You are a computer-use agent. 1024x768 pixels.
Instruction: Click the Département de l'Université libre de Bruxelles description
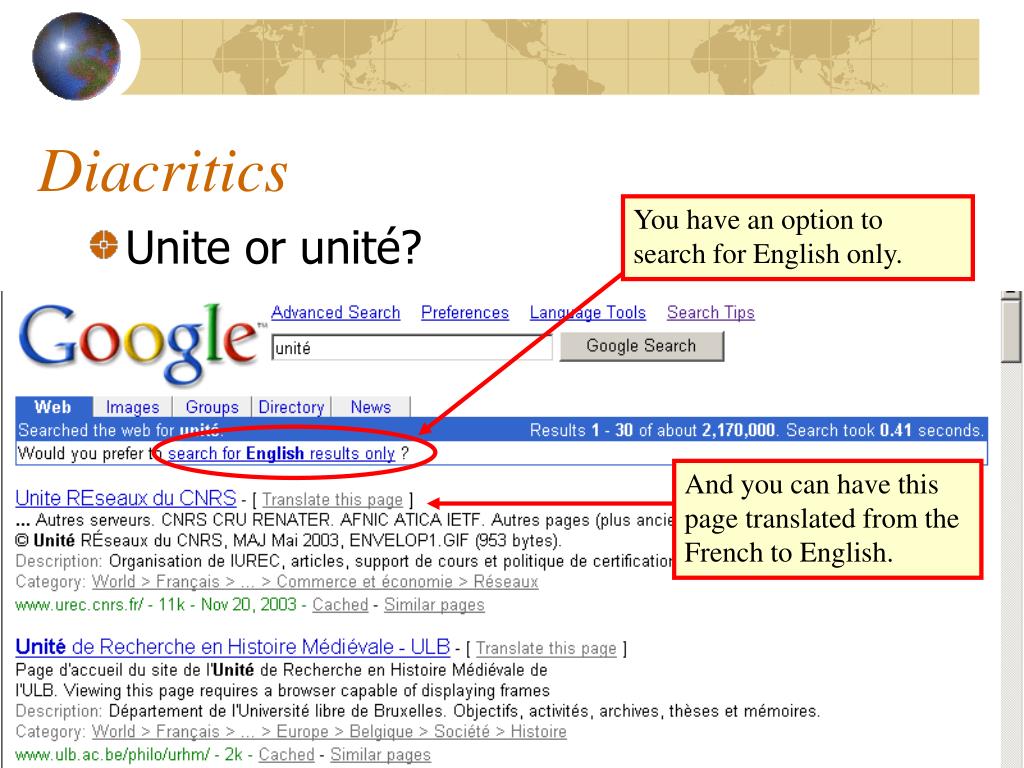[x=464, y=711]
